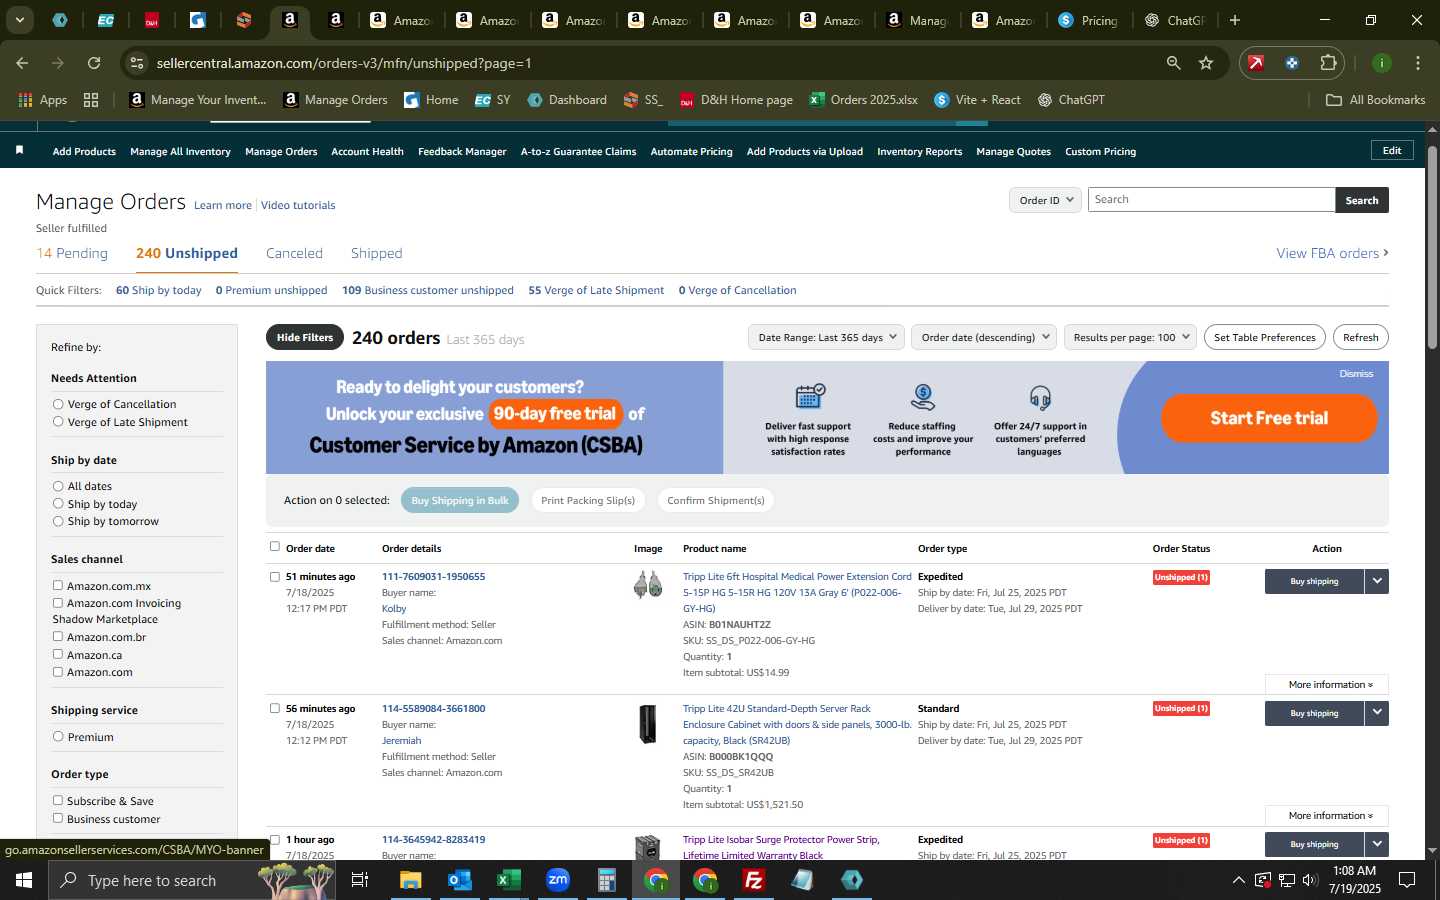Image resolution: width=1440 pixels, height=900 pixels.
Task: Open Zoom from the taskbar
Action: pos(558,880)
